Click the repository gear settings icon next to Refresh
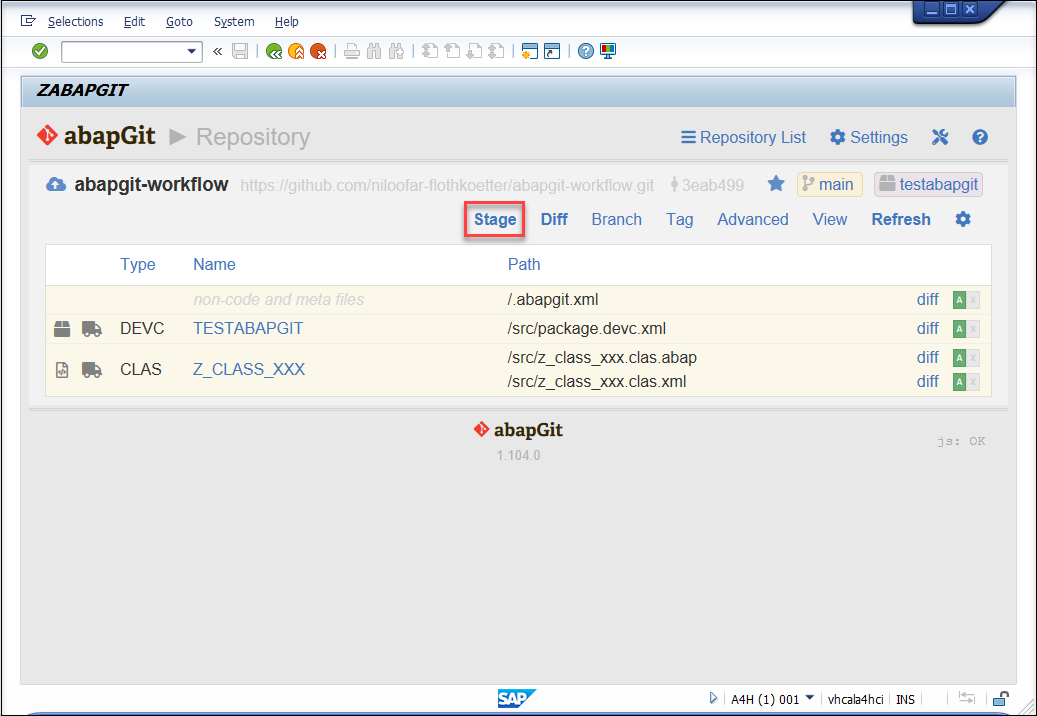Image resolution: width=1037 pixels, height=716 pixels. pyautogui.click(x=963, y=219)
